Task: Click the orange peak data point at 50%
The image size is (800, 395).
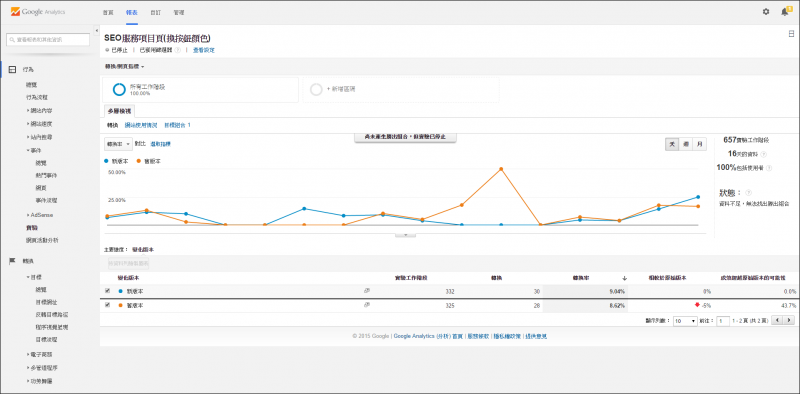Action: point(502,169)
